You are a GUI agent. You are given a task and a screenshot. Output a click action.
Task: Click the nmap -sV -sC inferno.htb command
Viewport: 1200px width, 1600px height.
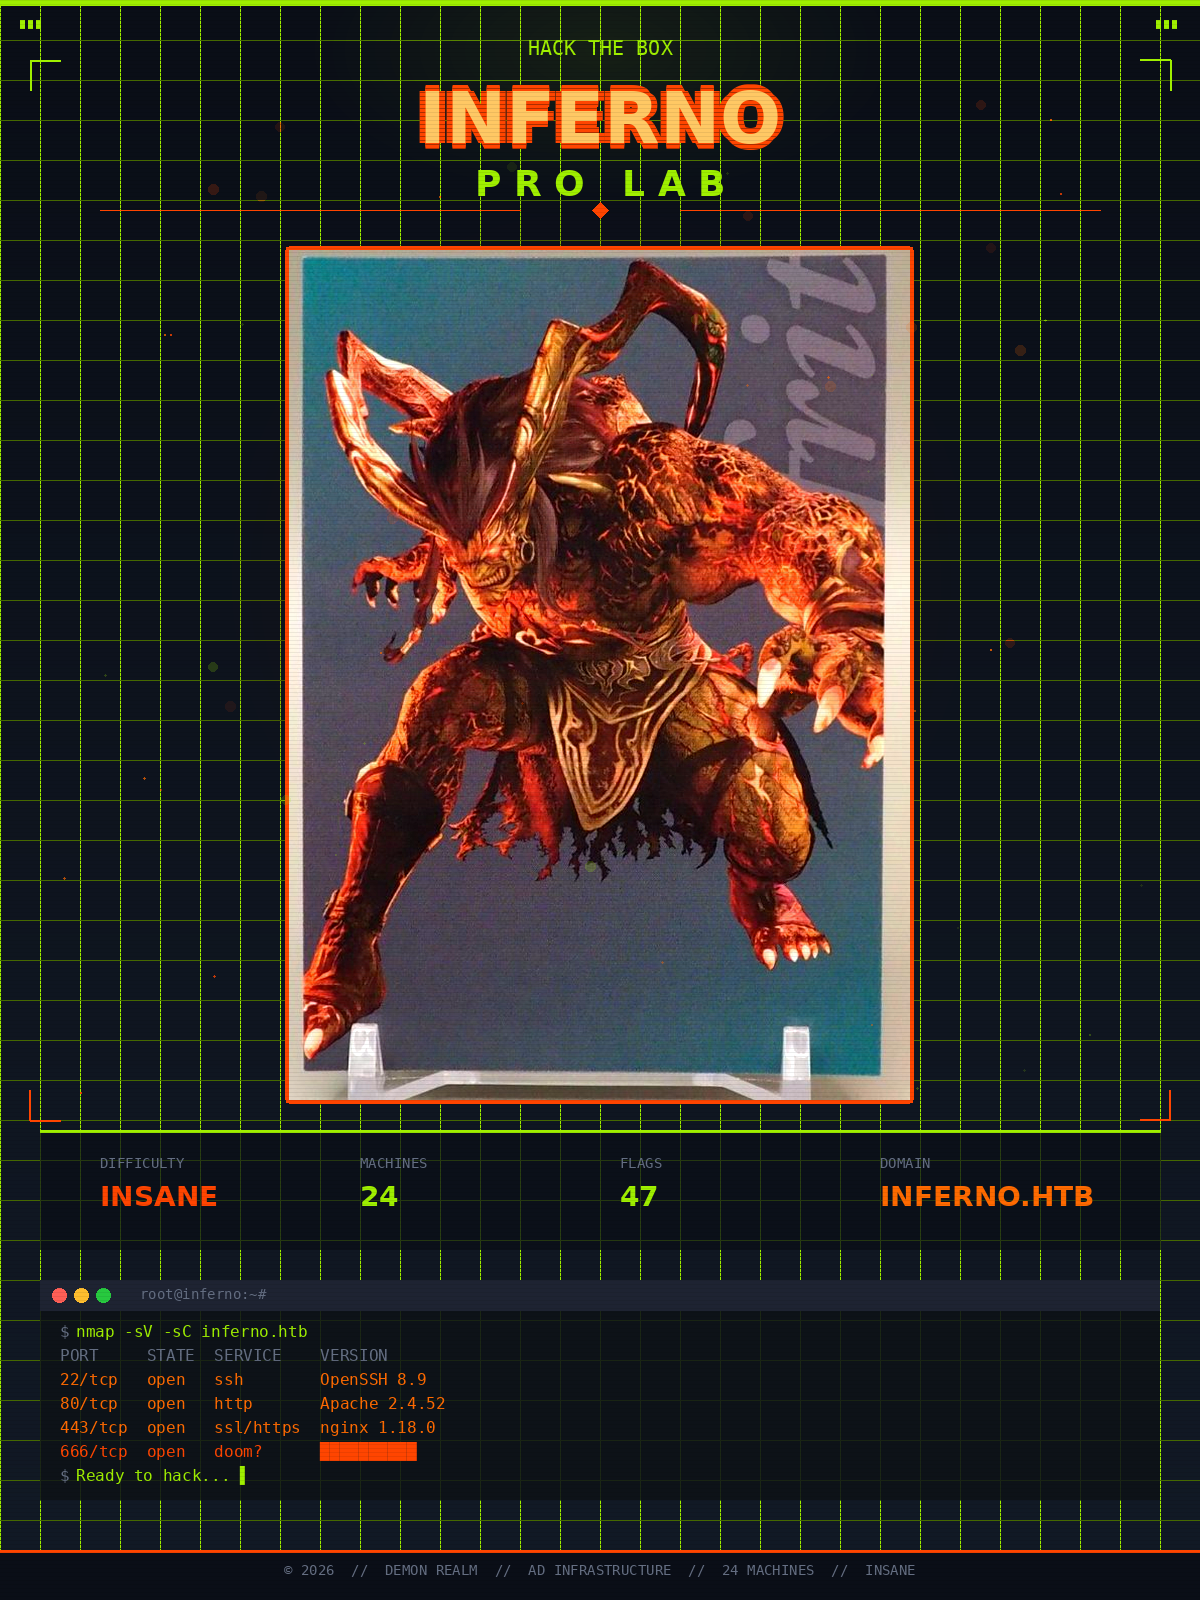click(192, 1331)
